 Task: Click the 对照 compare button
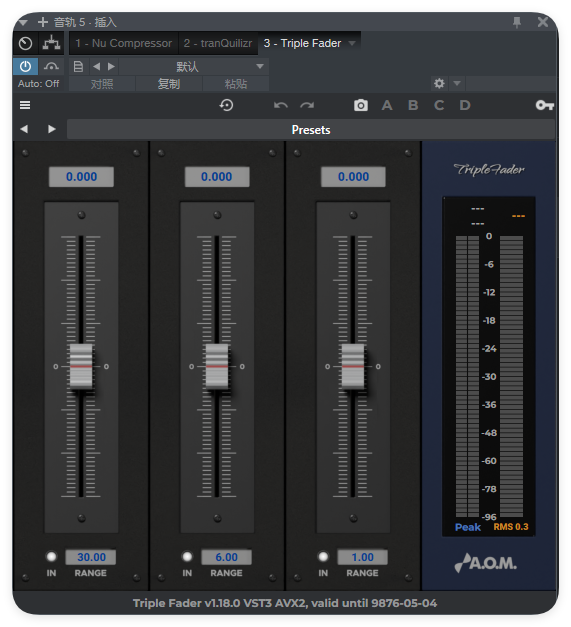click(102, 84)
